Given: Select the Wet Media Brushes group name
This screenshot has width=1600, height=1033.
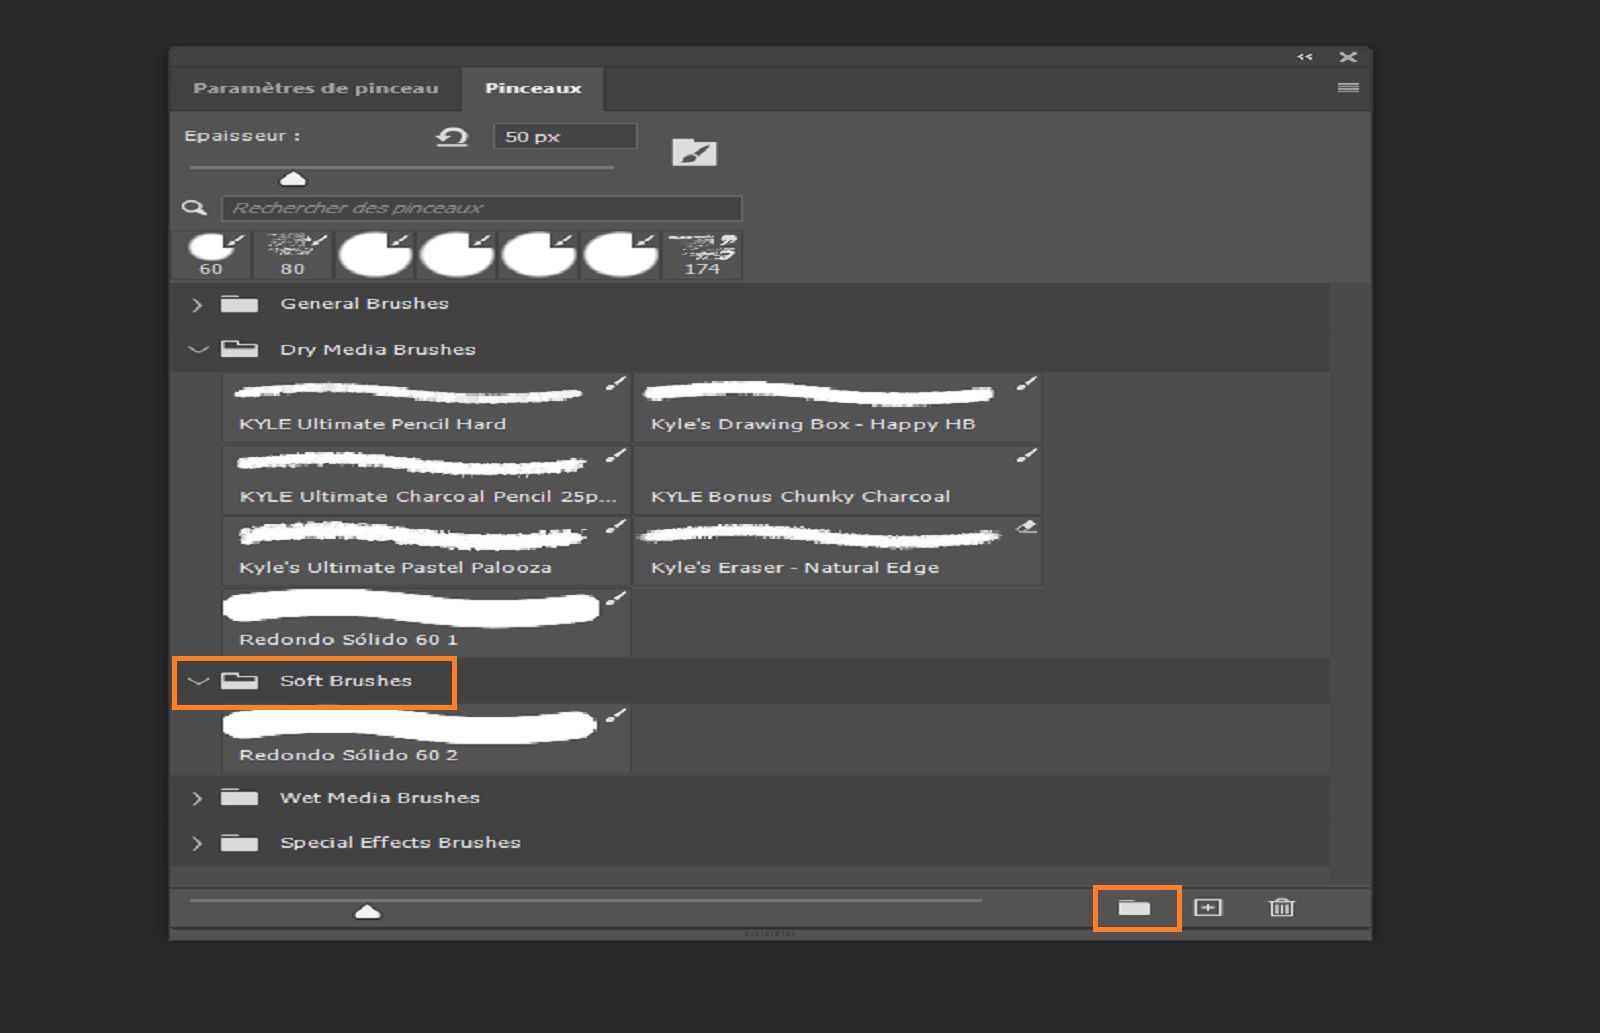Looking at the screenshot, I should point(380,797).
